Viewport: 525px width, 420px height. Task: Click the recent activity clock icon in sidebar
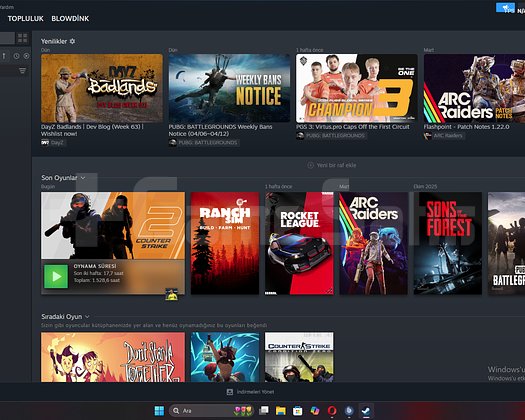tap(16, 56)
